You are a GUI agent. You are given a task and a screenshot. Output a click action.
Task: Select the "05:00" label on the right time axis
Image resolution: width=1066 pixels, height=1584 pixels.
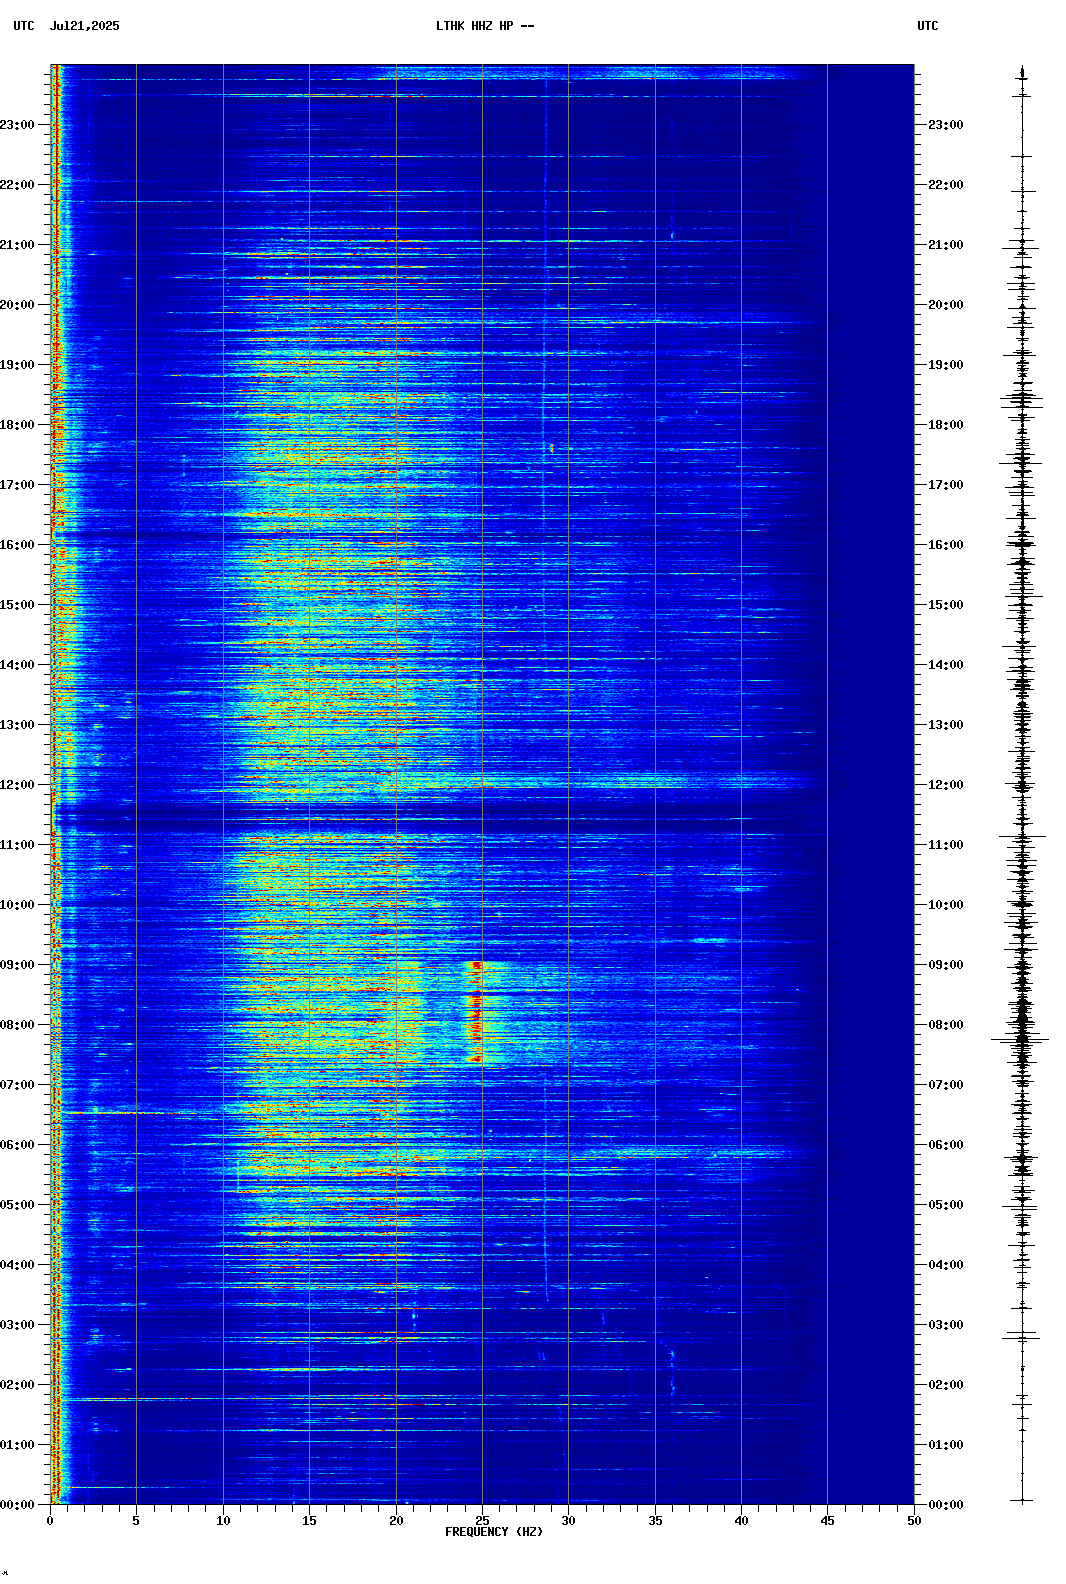coord(946,1205)
